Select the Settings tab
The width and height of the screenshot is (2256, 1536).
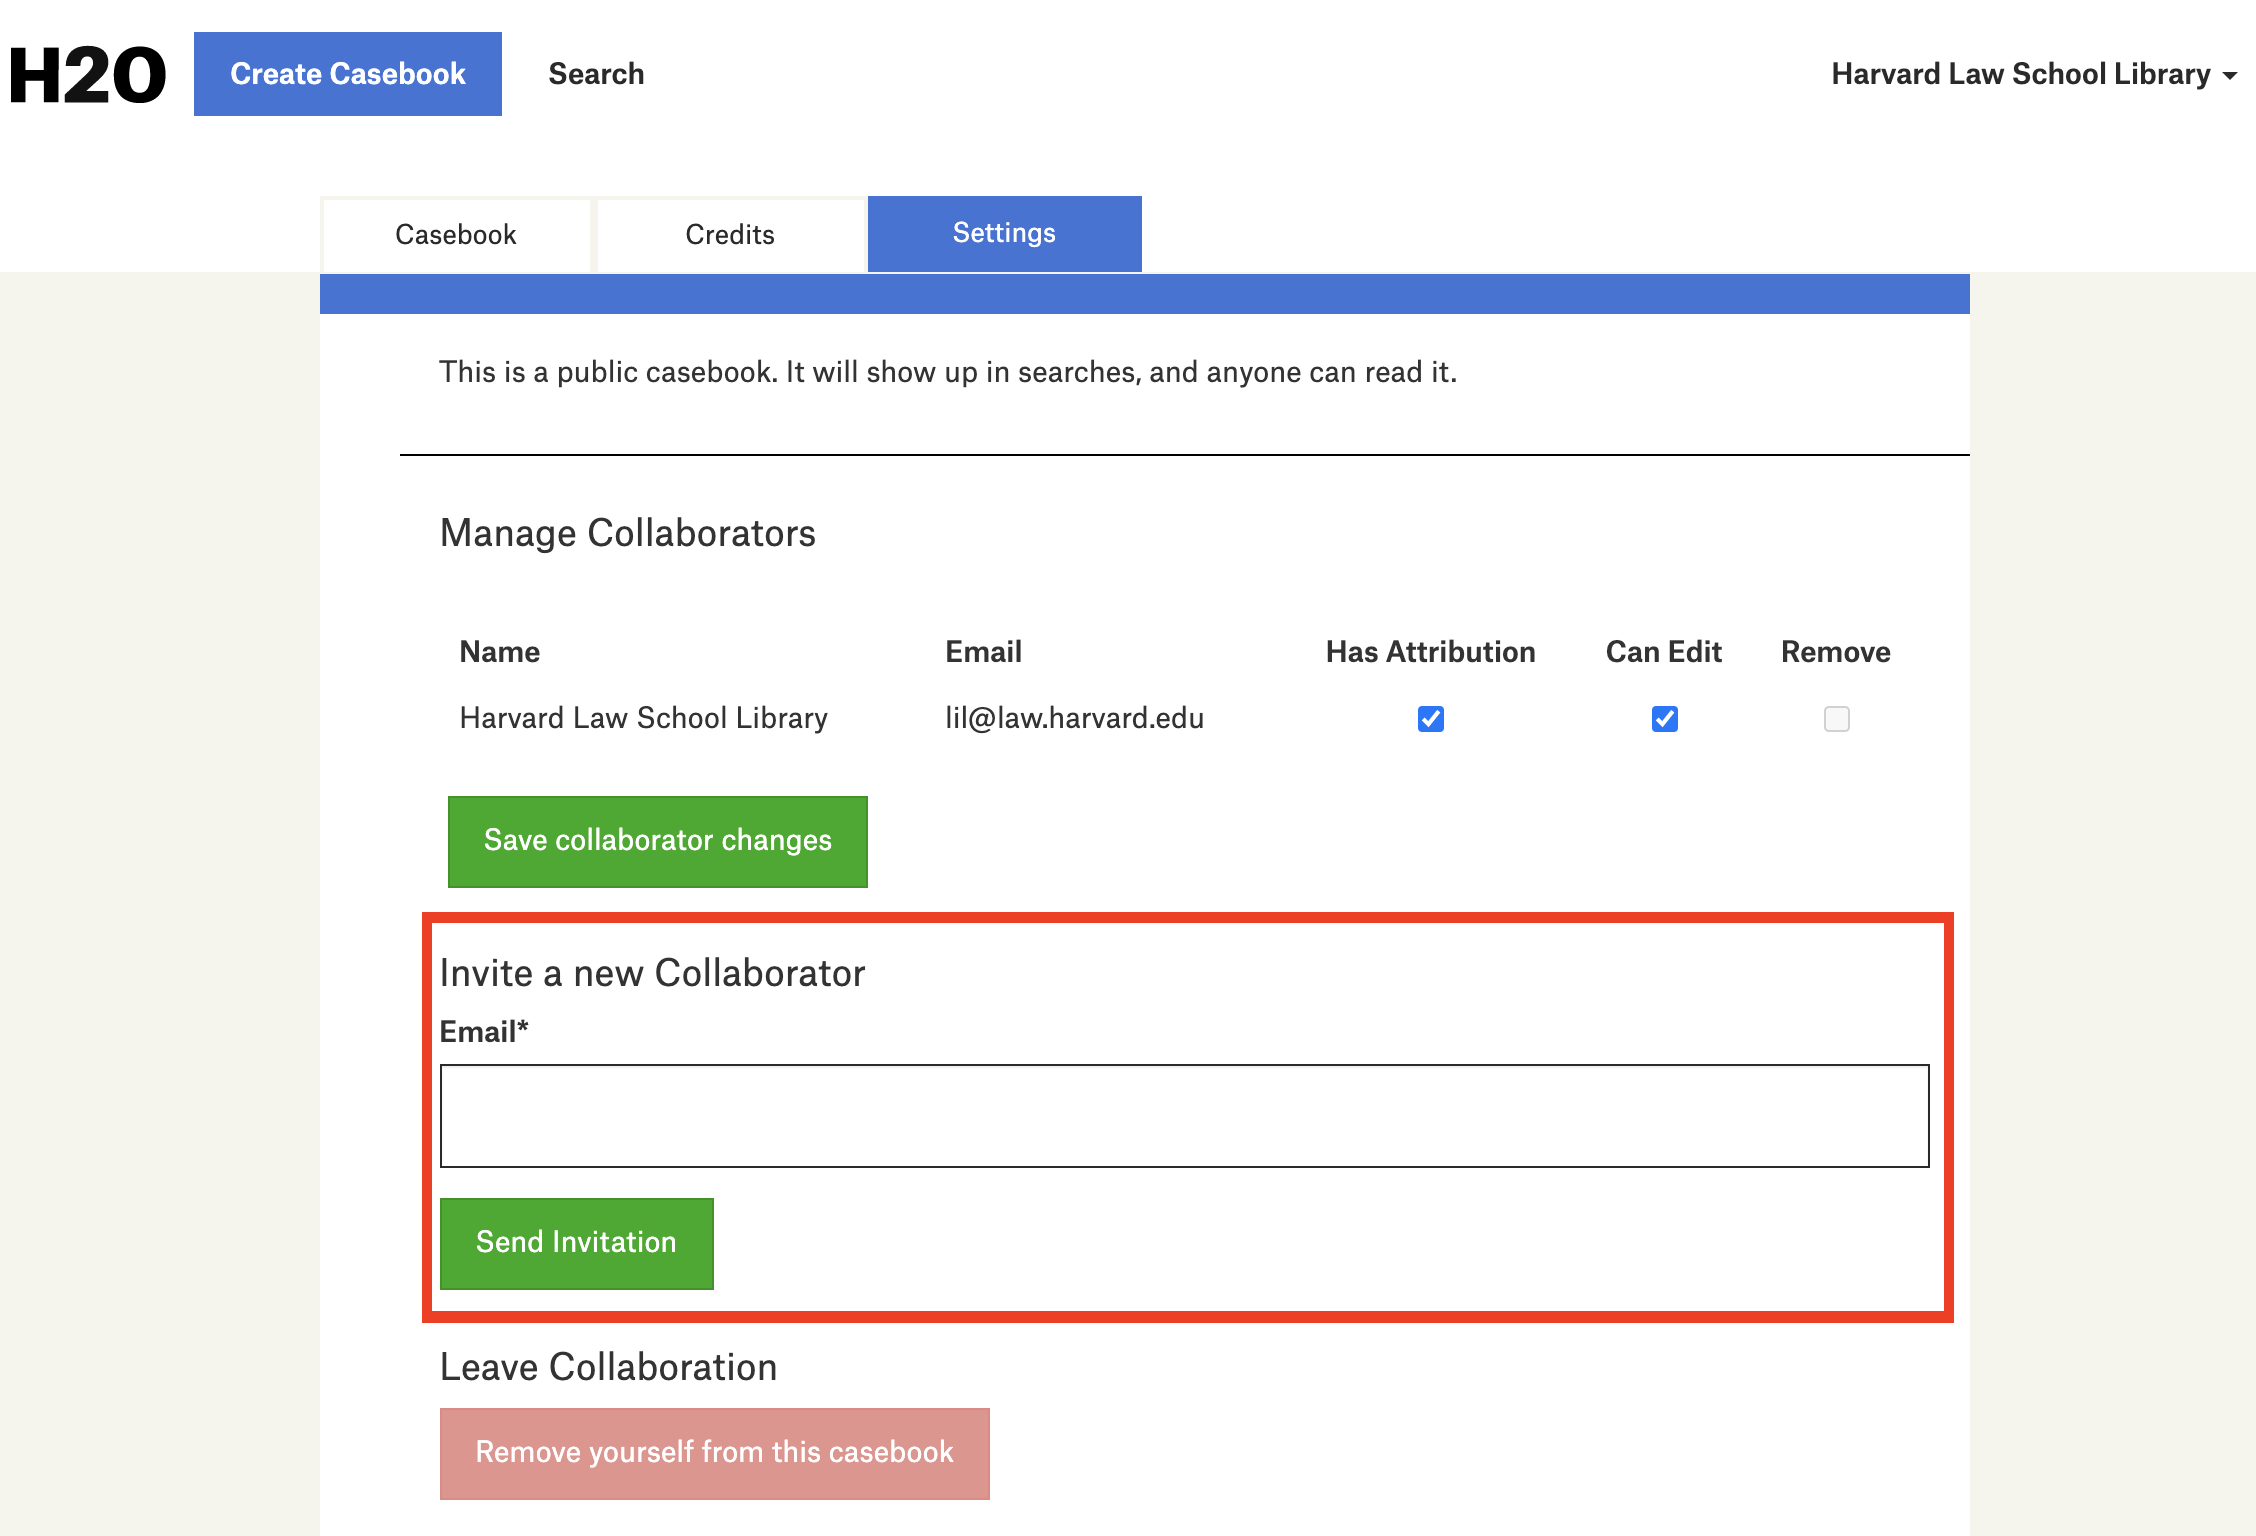tap(1004, 233)
